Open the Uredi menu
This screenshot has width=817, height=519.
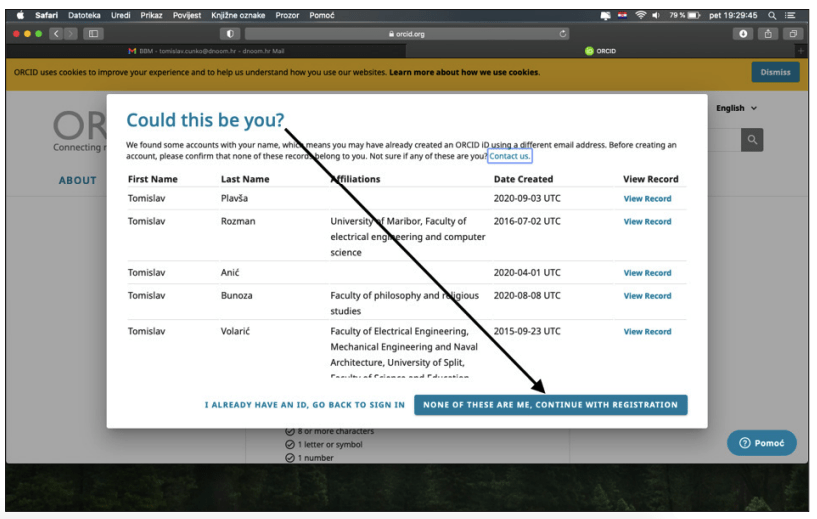(120, 15)
